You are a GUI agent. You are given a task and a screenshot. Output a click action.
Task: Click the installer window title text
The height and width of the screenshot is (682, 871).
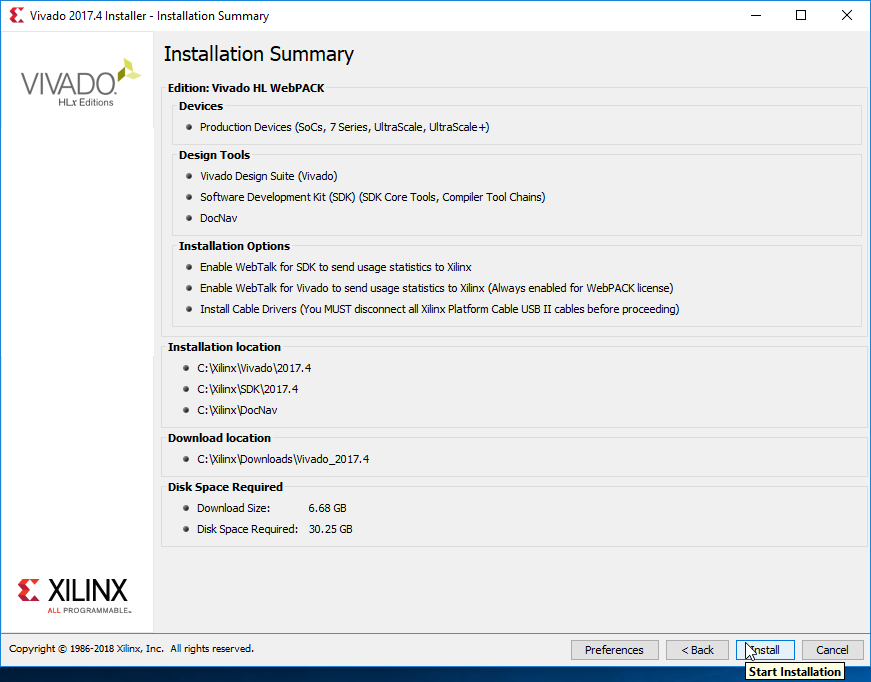pos(149,16)
